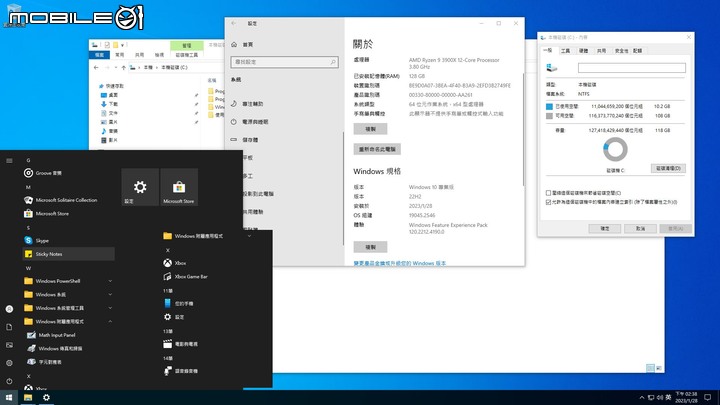Viewport: 720px width, 405px height.
Task: Select the Security tab in Properties
Action: pyautogui.click(x=621, y=51)
